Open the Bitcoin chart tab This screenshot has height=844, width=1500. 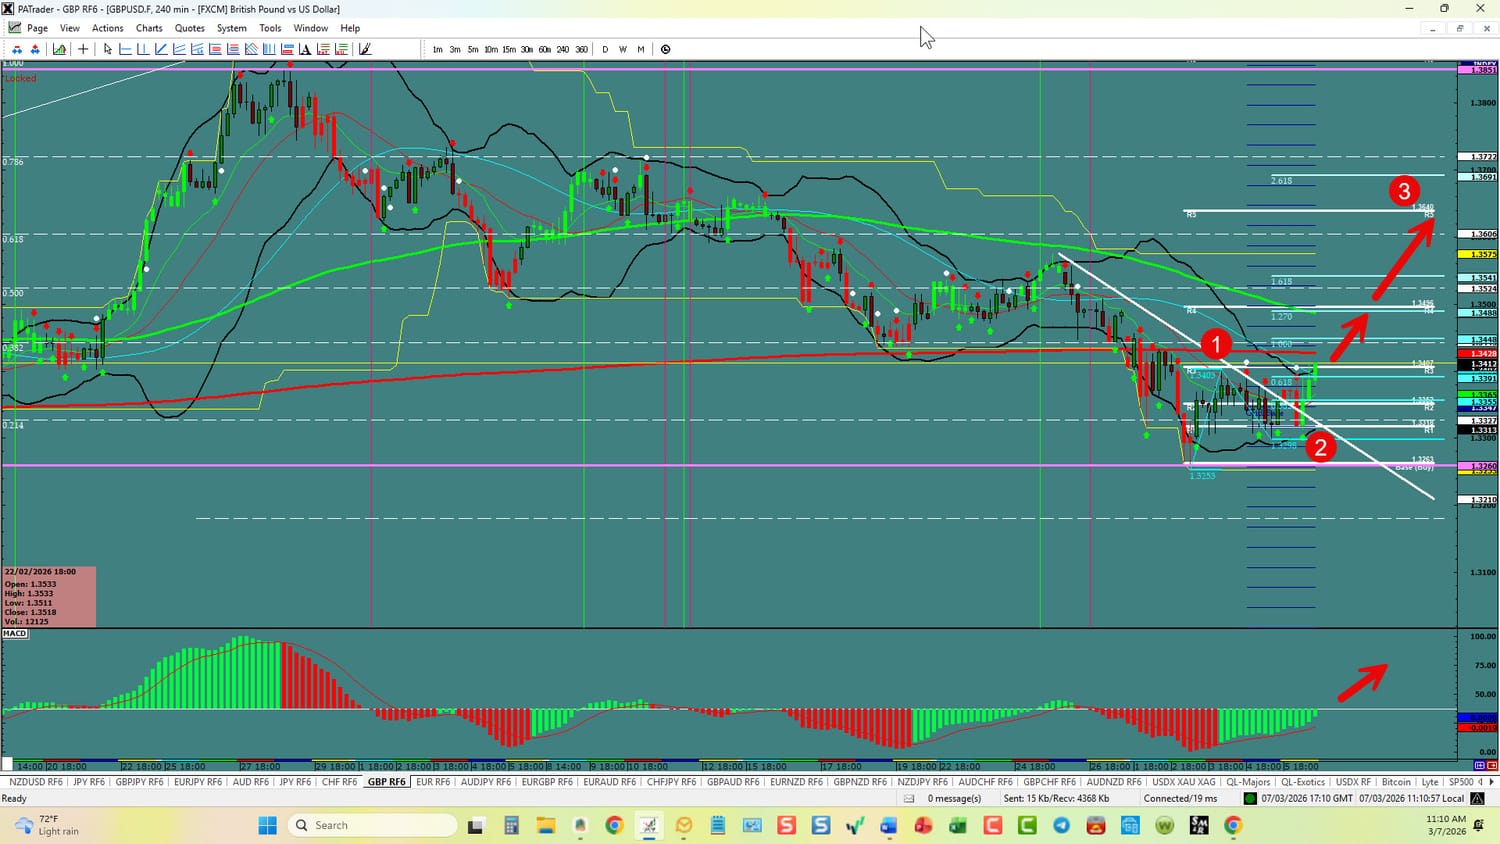pos(1396,782)
